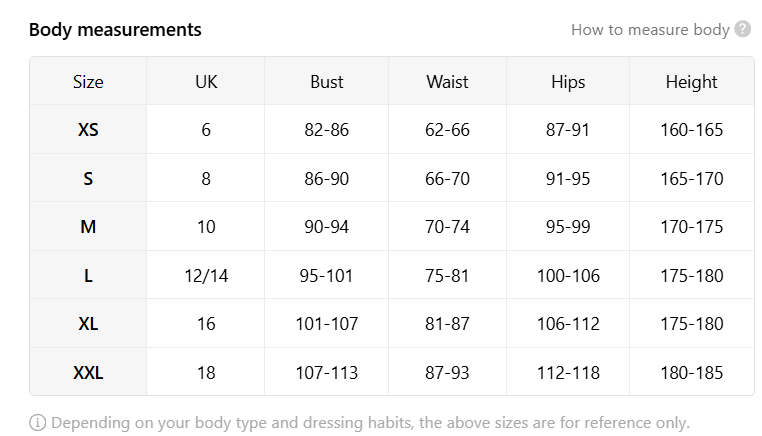Select the XS size row label

pyautogui.click(x=88, y=130)
